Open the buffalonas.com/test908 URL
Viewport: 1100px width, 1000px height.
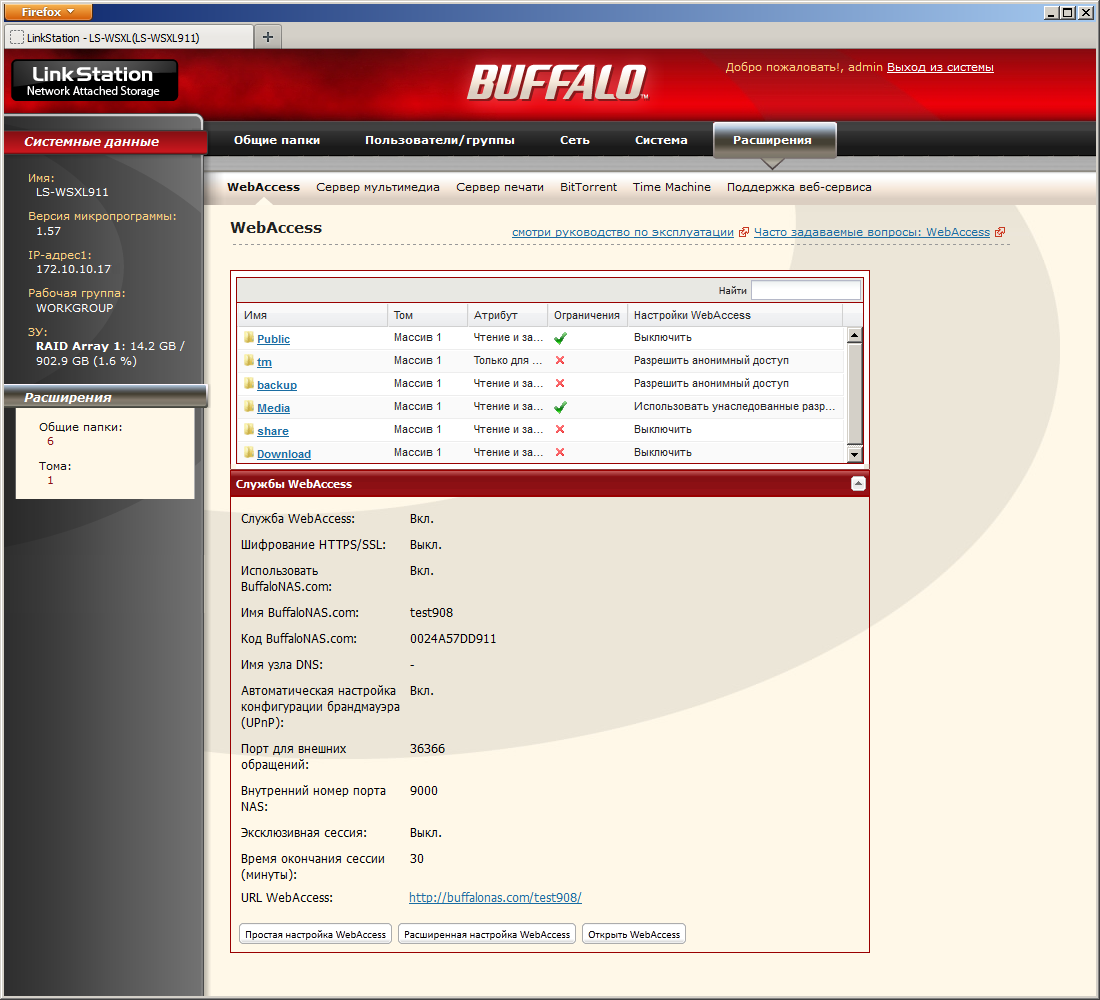tap(495, 898)
